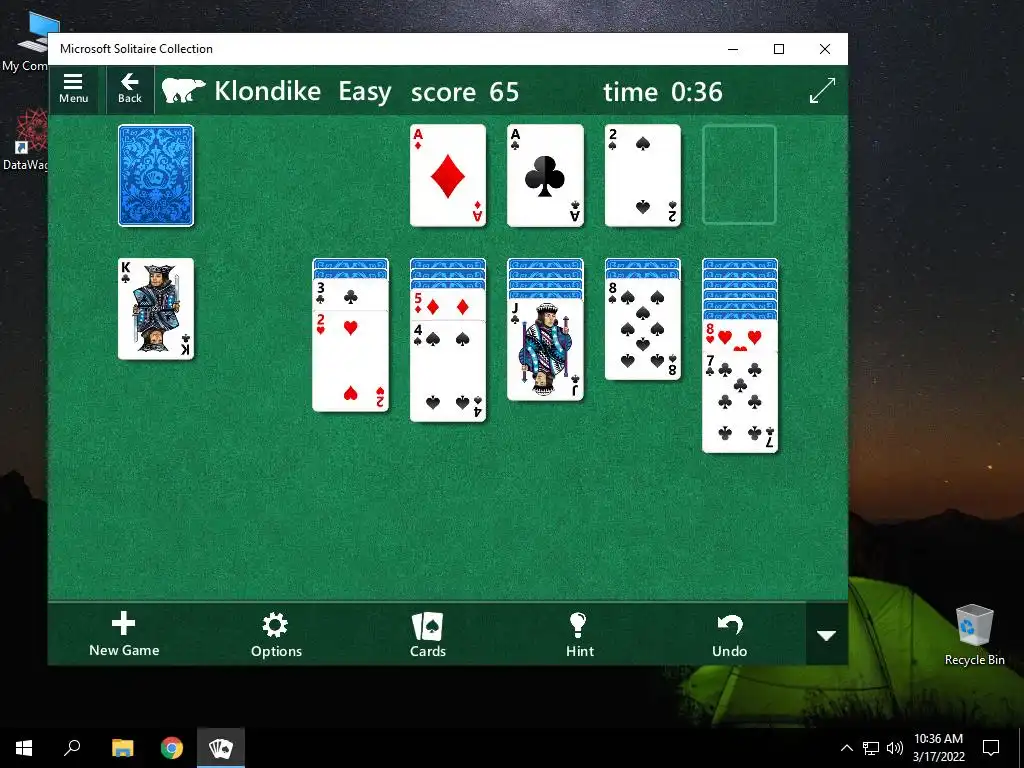Open game Options gear
Screen dimensions: 1024x768
[276, 634]
